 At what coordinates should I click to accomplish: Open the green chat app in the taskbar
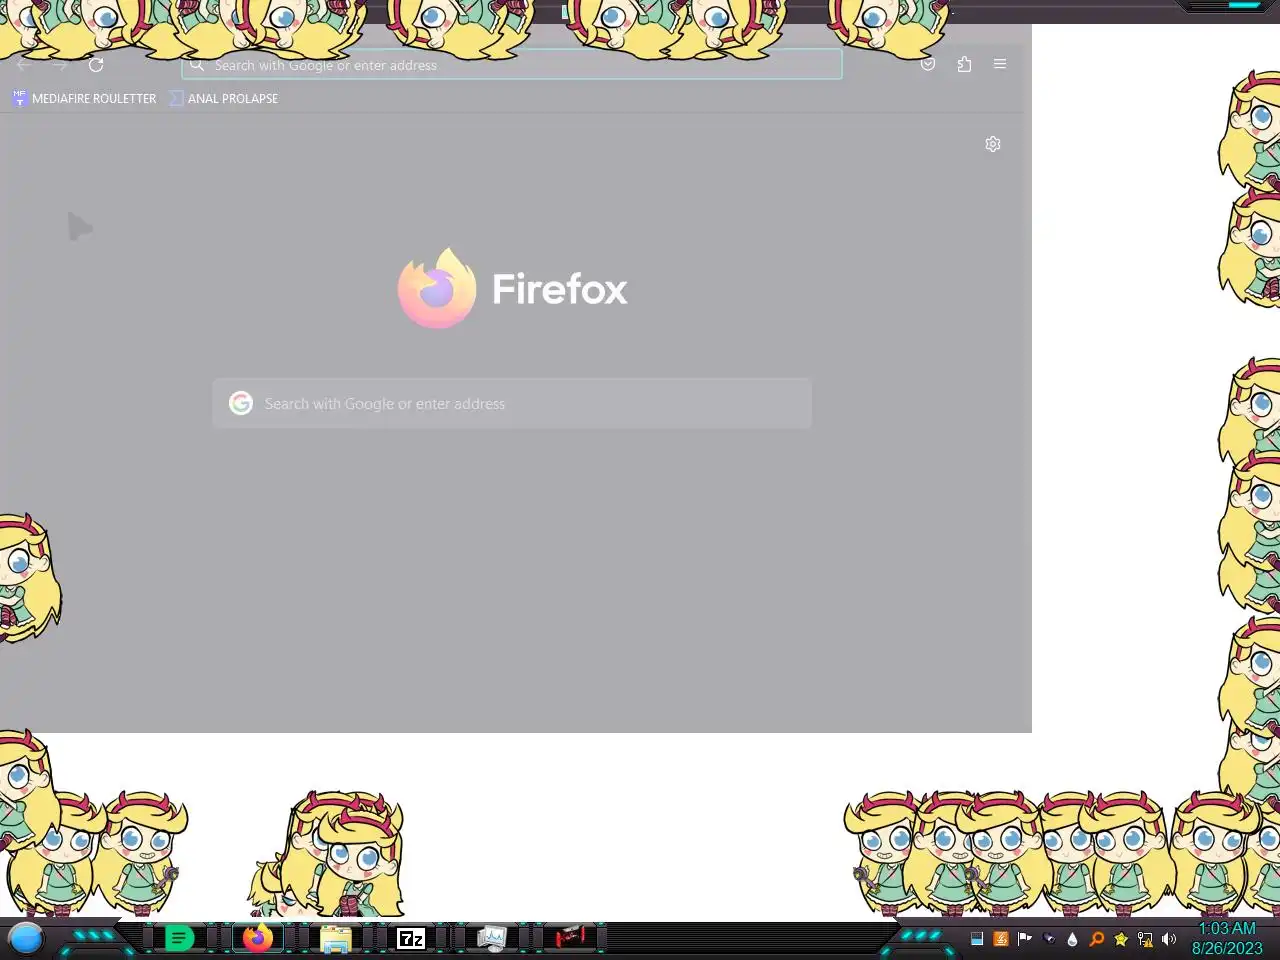[179, 938]
